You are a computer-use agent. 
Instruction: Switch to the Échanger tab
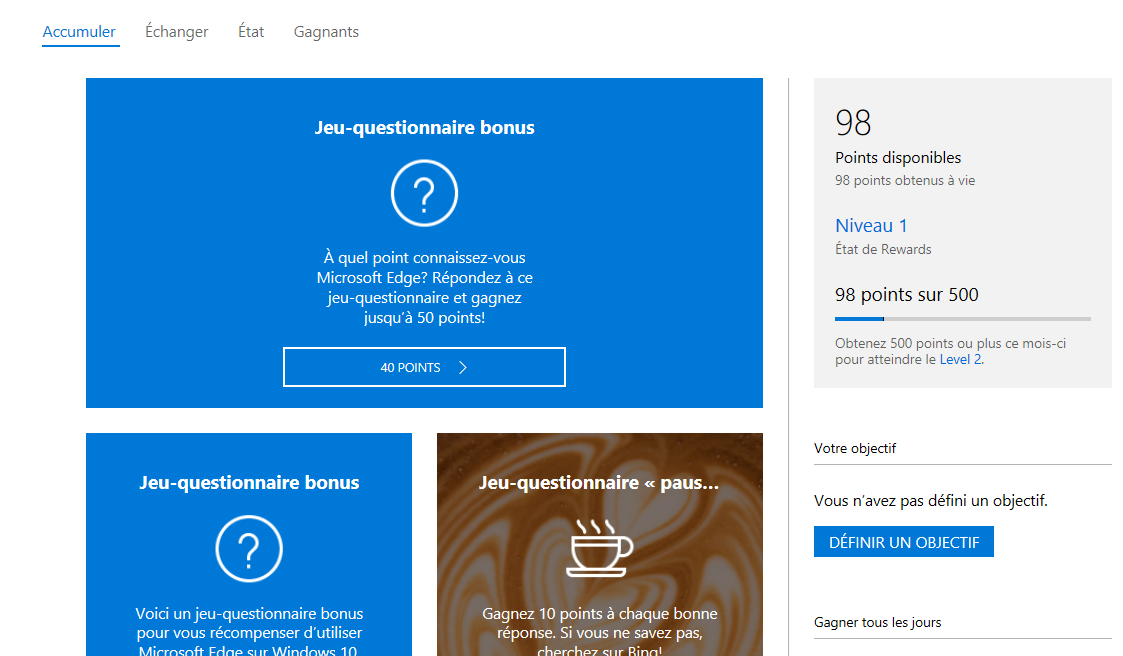tap(176, 32)
